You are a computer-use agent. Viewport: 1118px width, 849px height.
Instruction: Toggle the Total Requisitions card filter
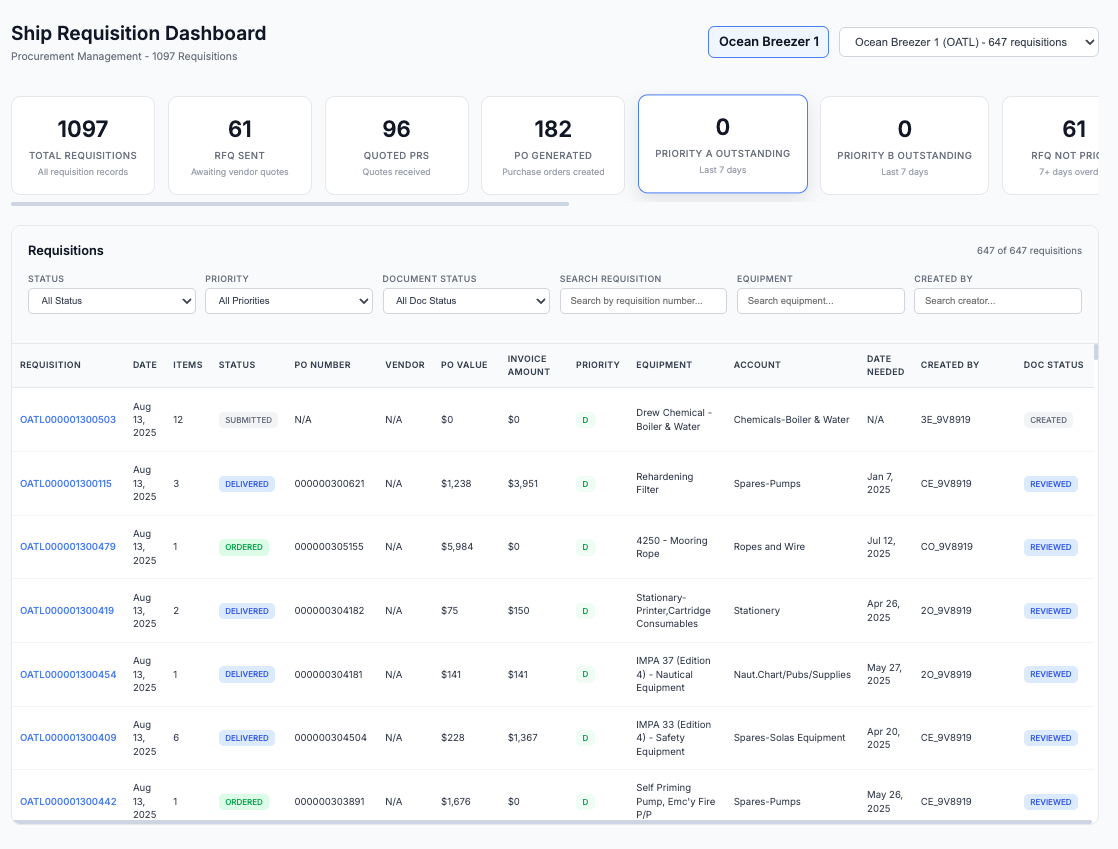click(x=83, y=144)
